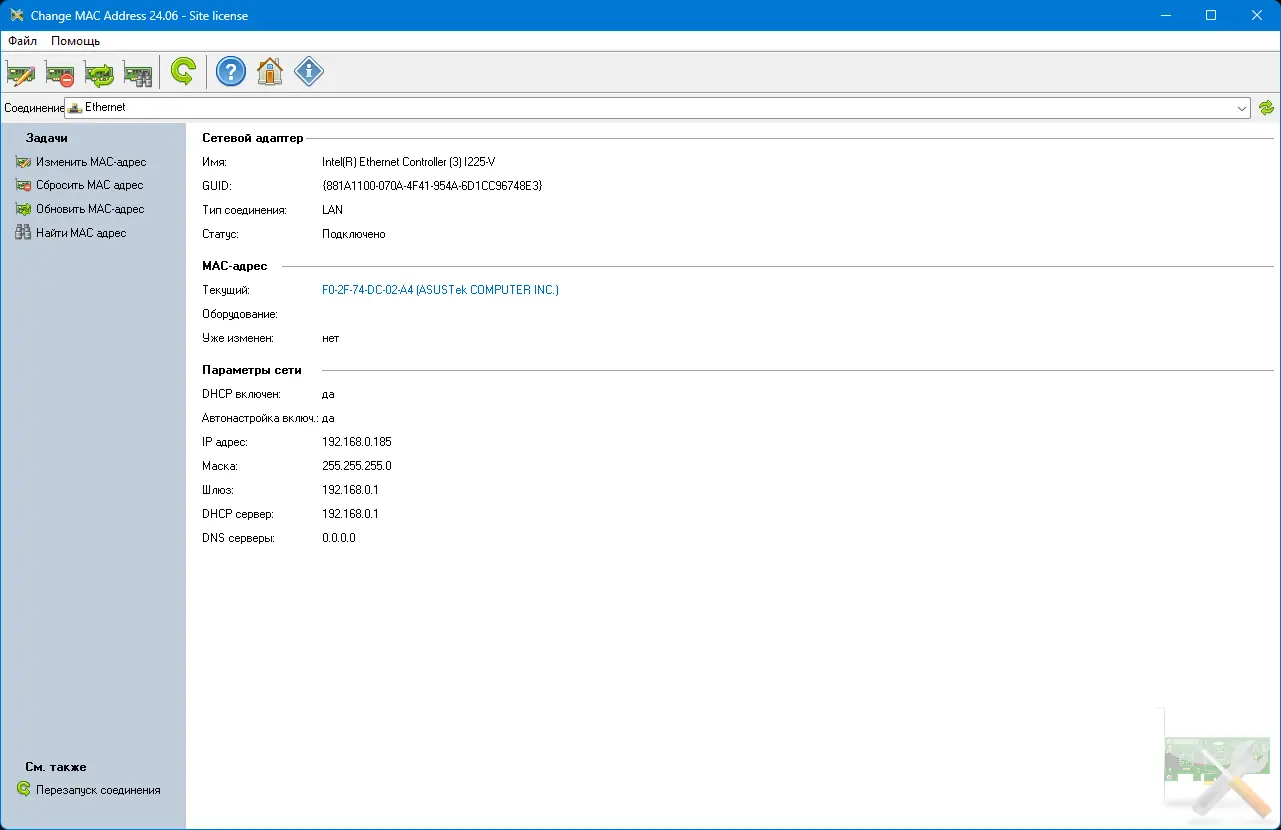Open the Помощь menu
This screenshot has width=1281, height=830.
[75, 41]
